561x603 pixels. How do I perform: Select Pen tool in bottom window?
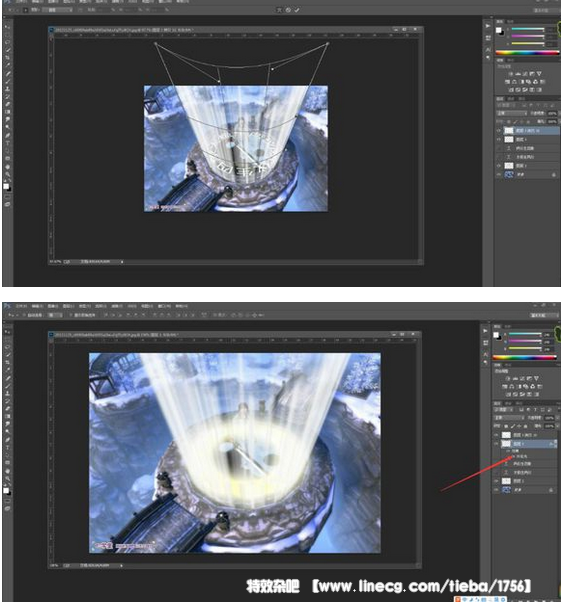[8, 439]
